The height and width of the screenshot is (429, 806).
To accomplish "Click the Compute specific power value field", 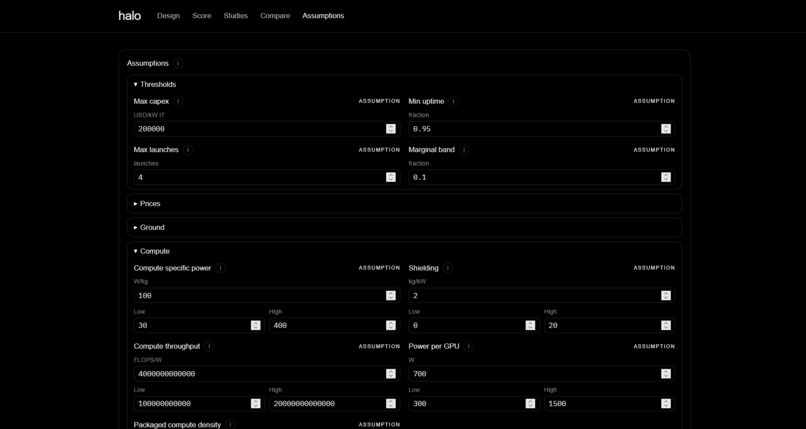I will click(267, 295).
